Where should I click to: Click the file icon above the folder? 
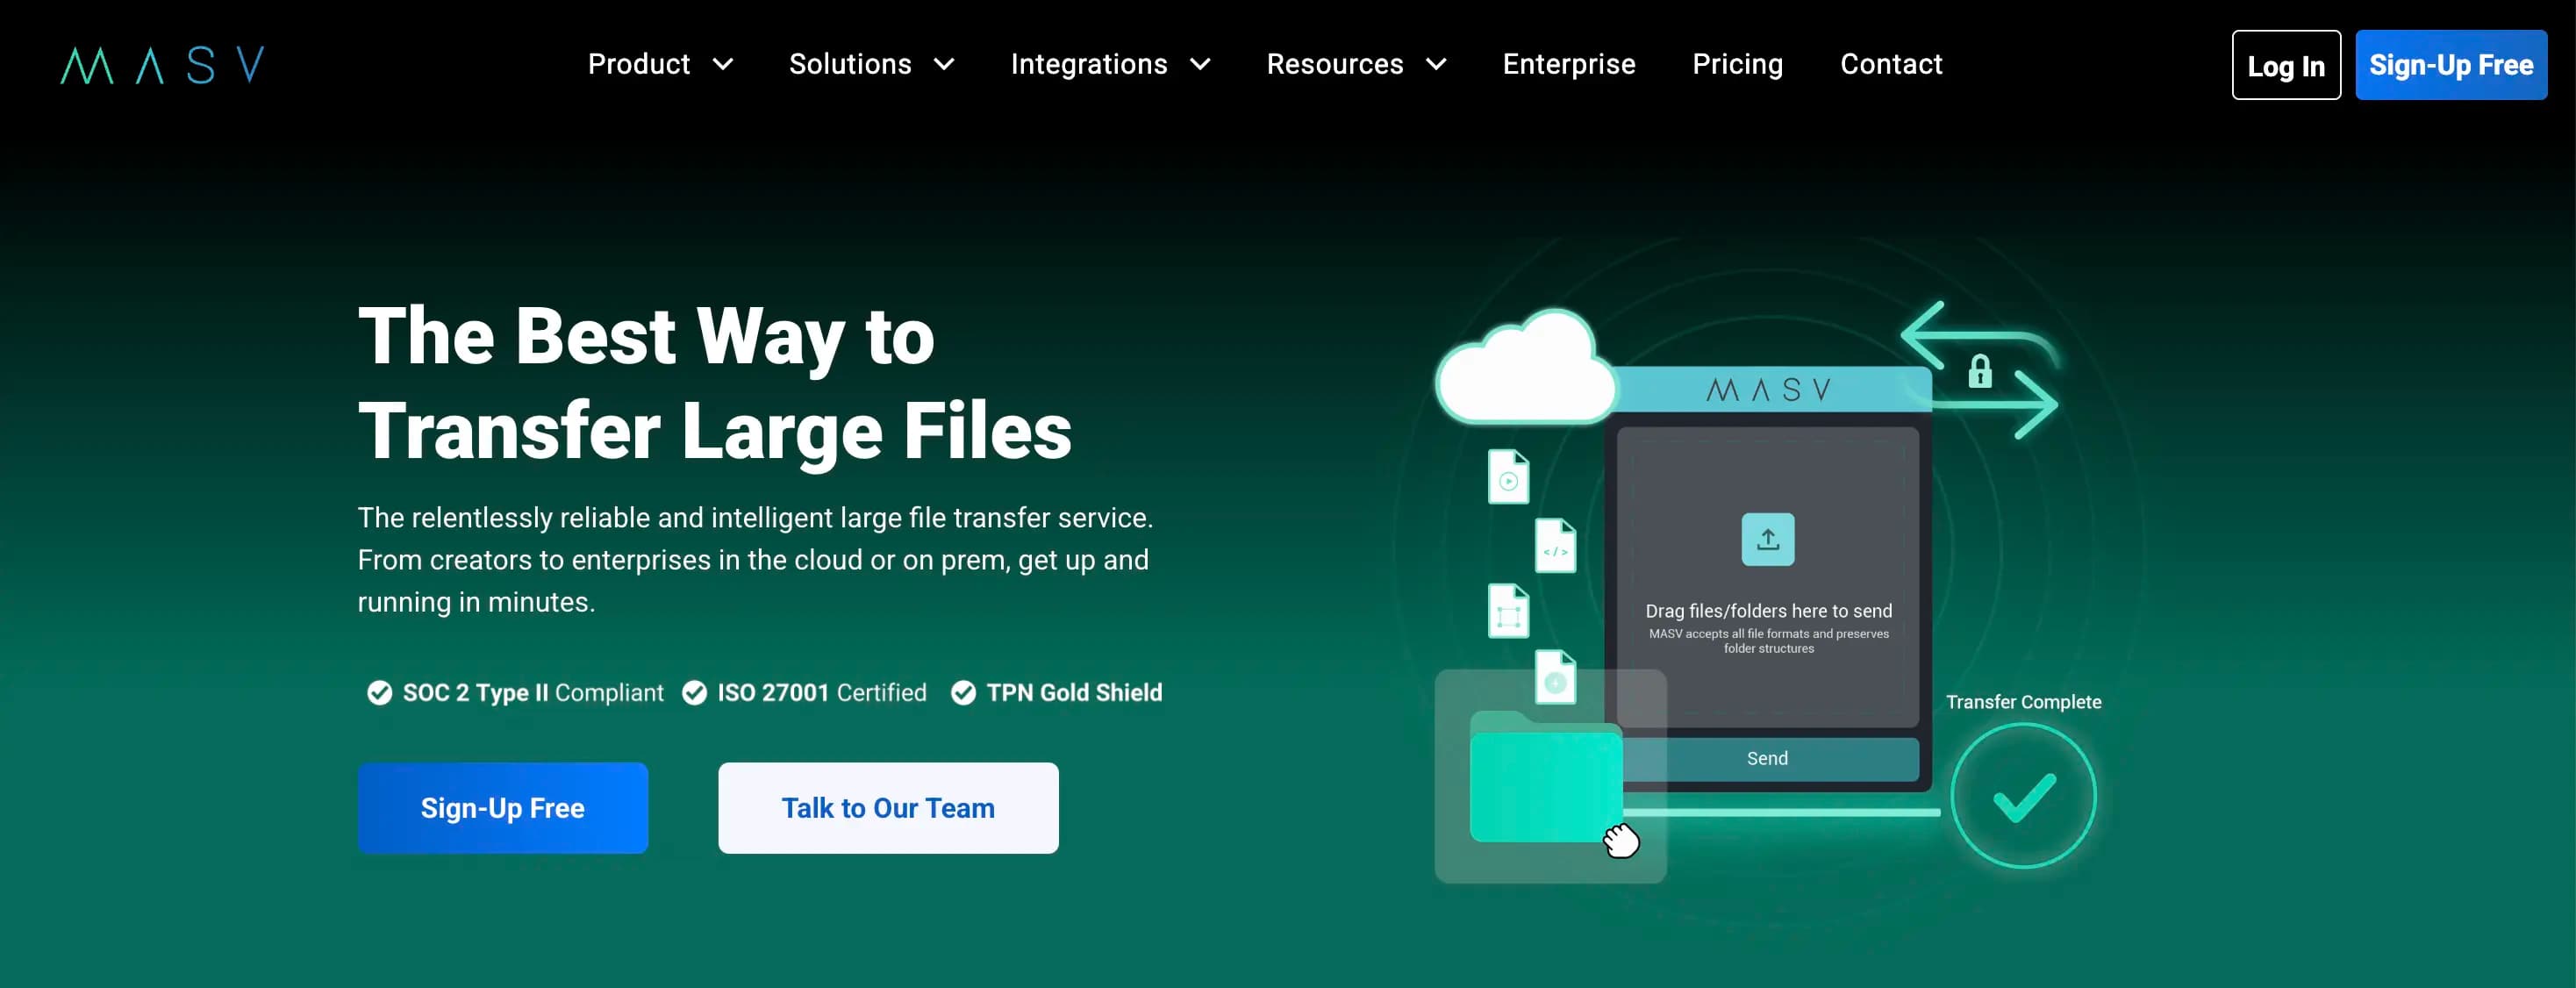(x=1555, y=678)
